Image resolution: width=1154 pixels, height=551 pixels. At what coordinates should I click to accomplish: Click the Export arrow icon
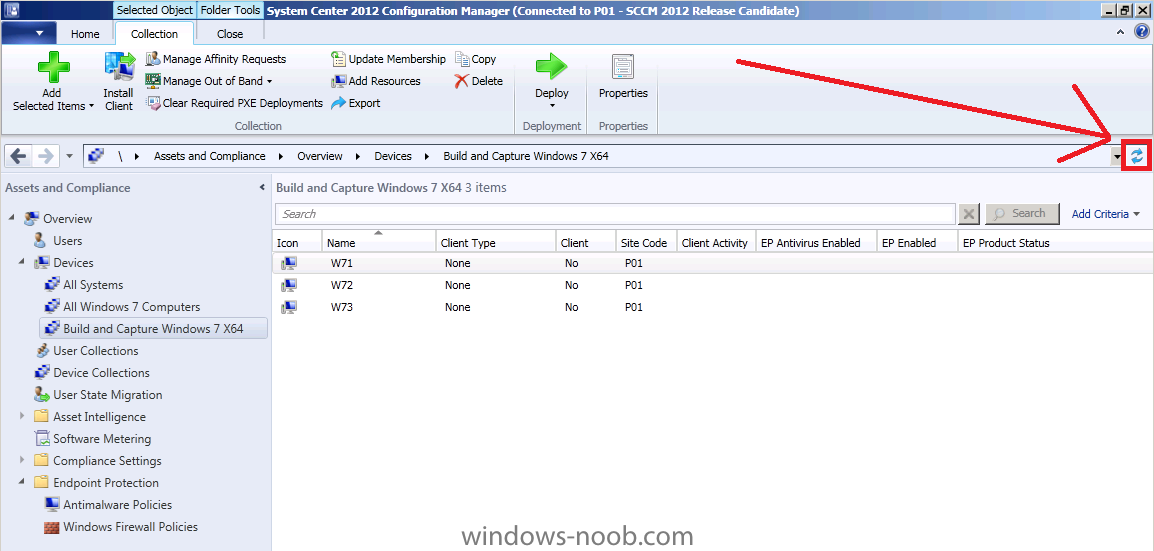point(338,103)
